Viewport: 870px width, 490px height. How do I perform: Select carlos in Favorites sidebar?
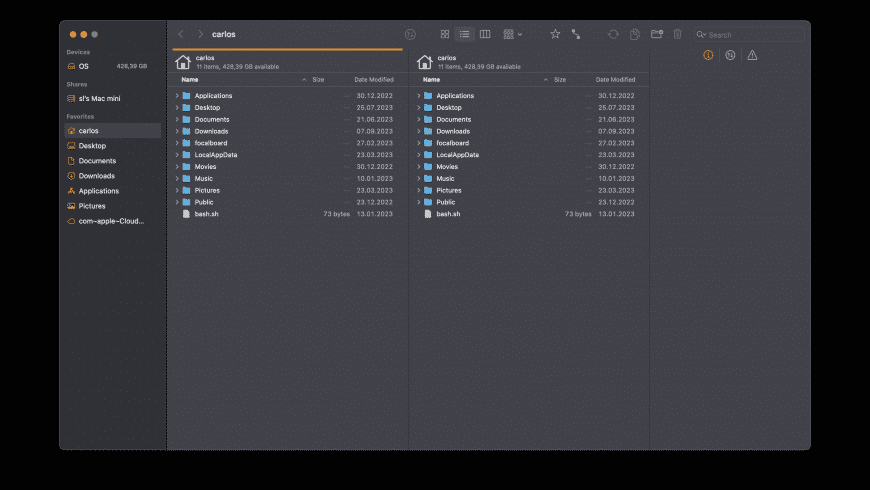tap(113, 130)
